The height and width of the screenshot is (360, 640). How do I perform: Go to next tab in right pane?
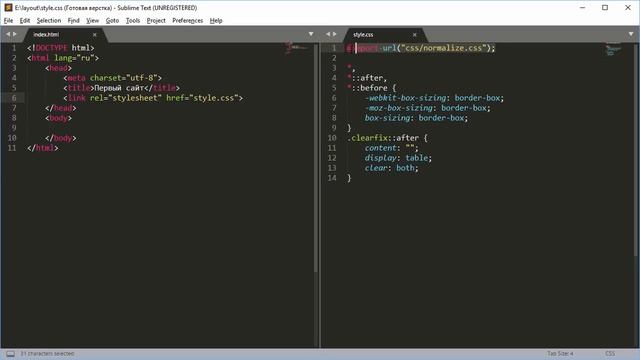coord(335,34)
